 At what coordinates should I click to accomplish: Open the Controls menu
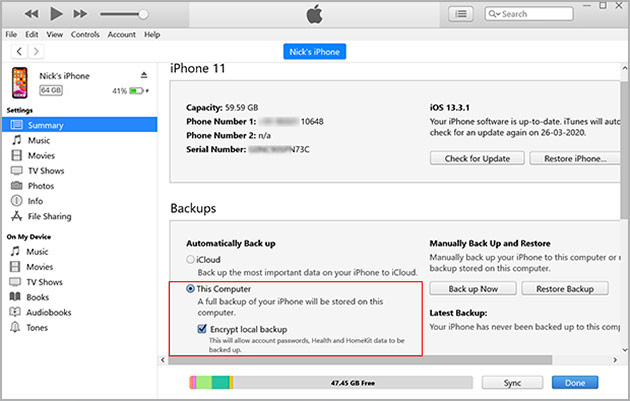tap(85, 34)
